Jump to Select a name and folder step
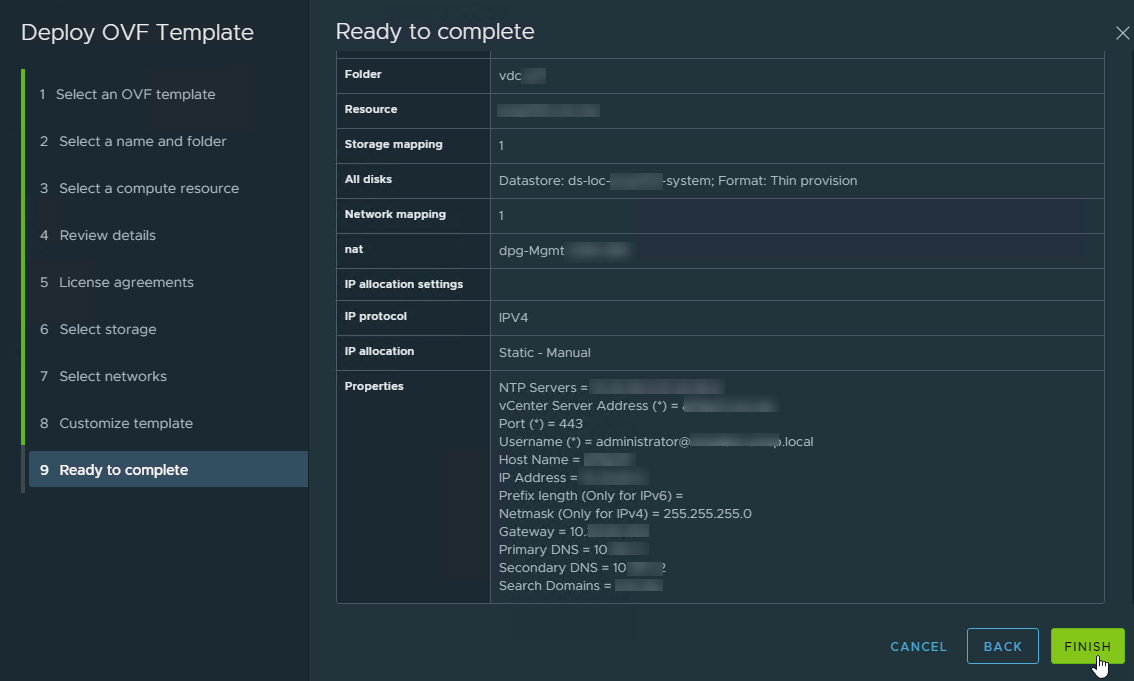Image resolution: width=1134 pixels, height=681 pixels. [x=142, y=141]
